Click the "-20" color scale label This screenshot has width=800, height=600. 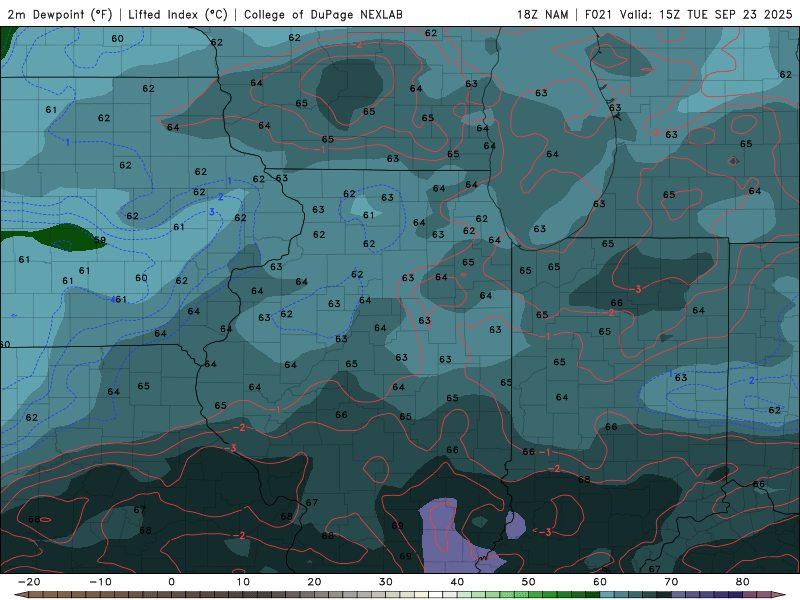29,582
